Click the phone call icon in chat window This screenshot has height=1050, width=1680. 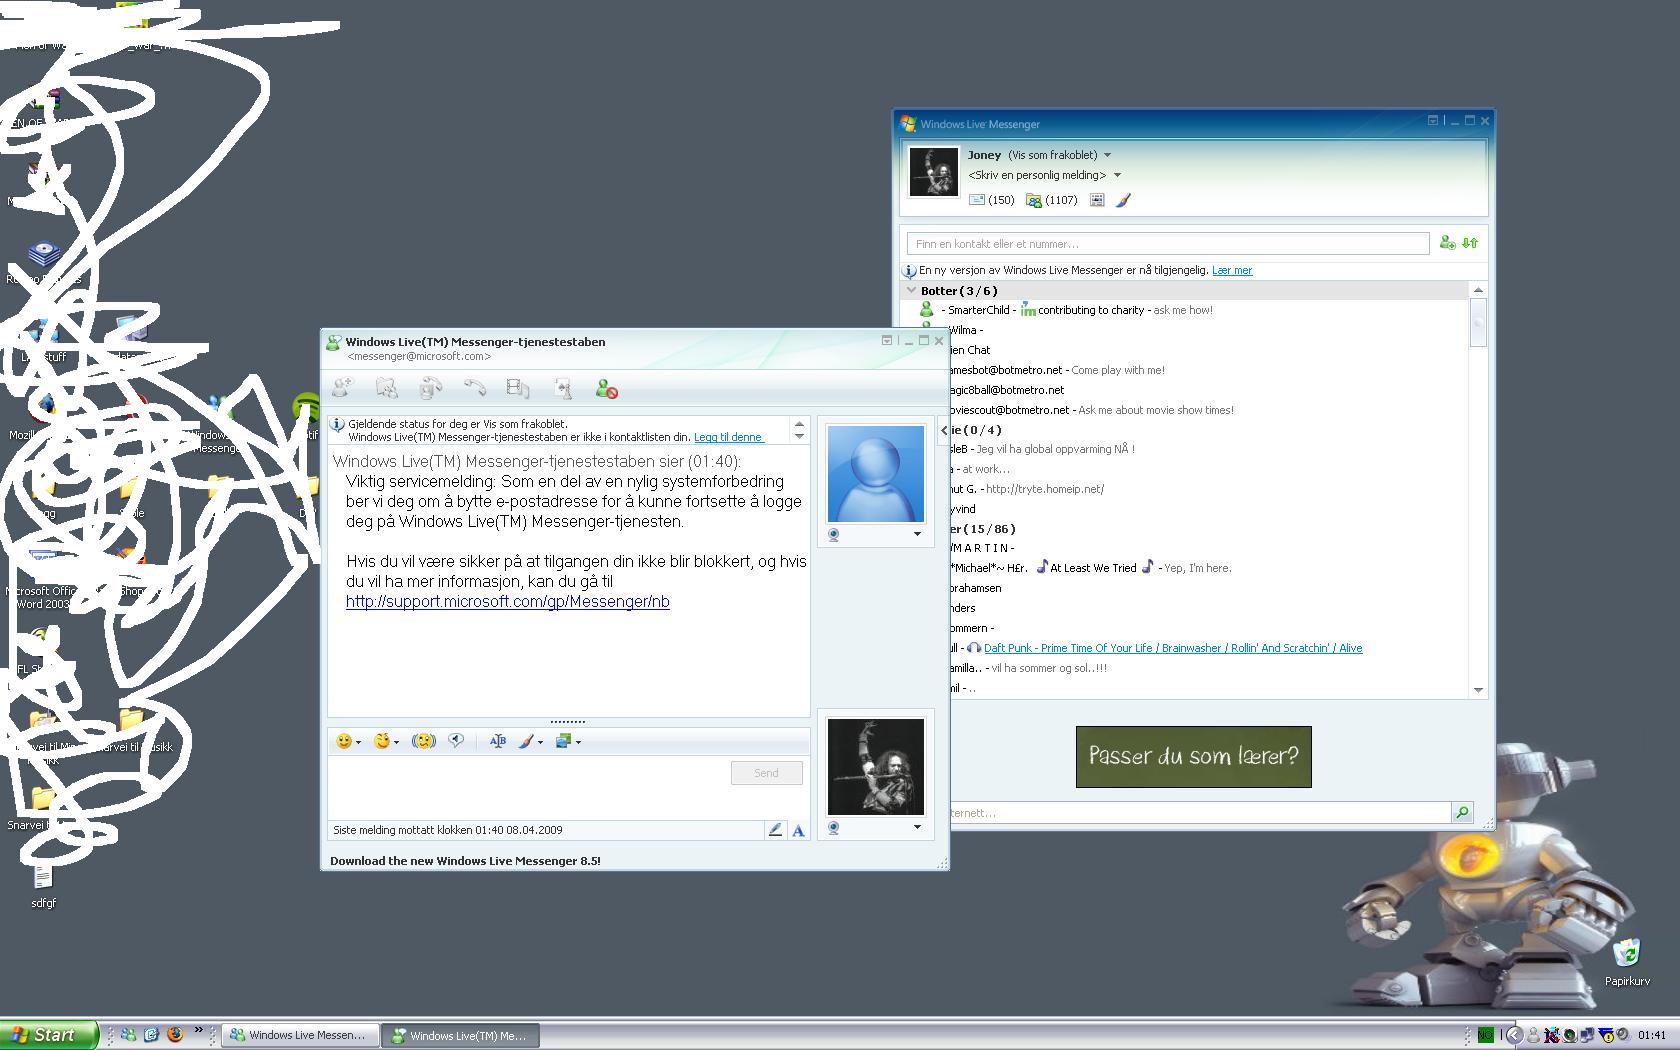[x=474, y=389]
